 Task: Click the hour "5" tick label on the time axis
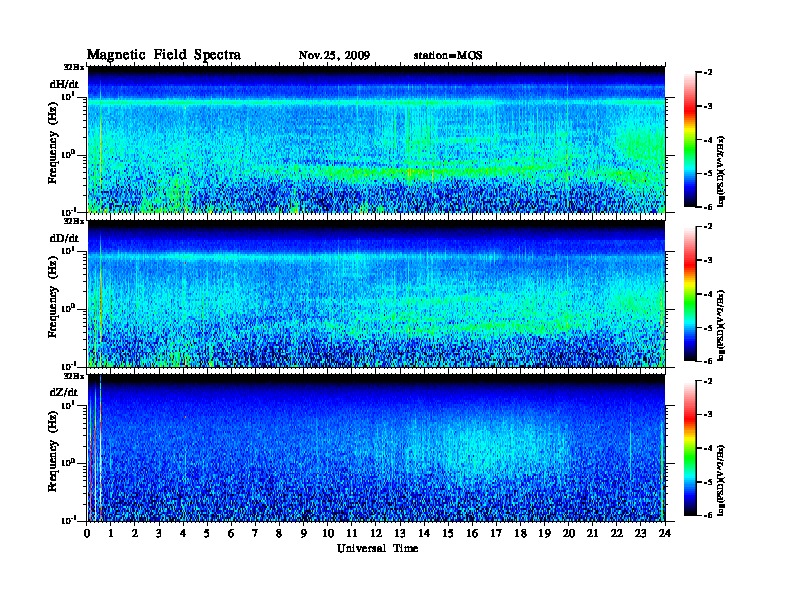207,533
